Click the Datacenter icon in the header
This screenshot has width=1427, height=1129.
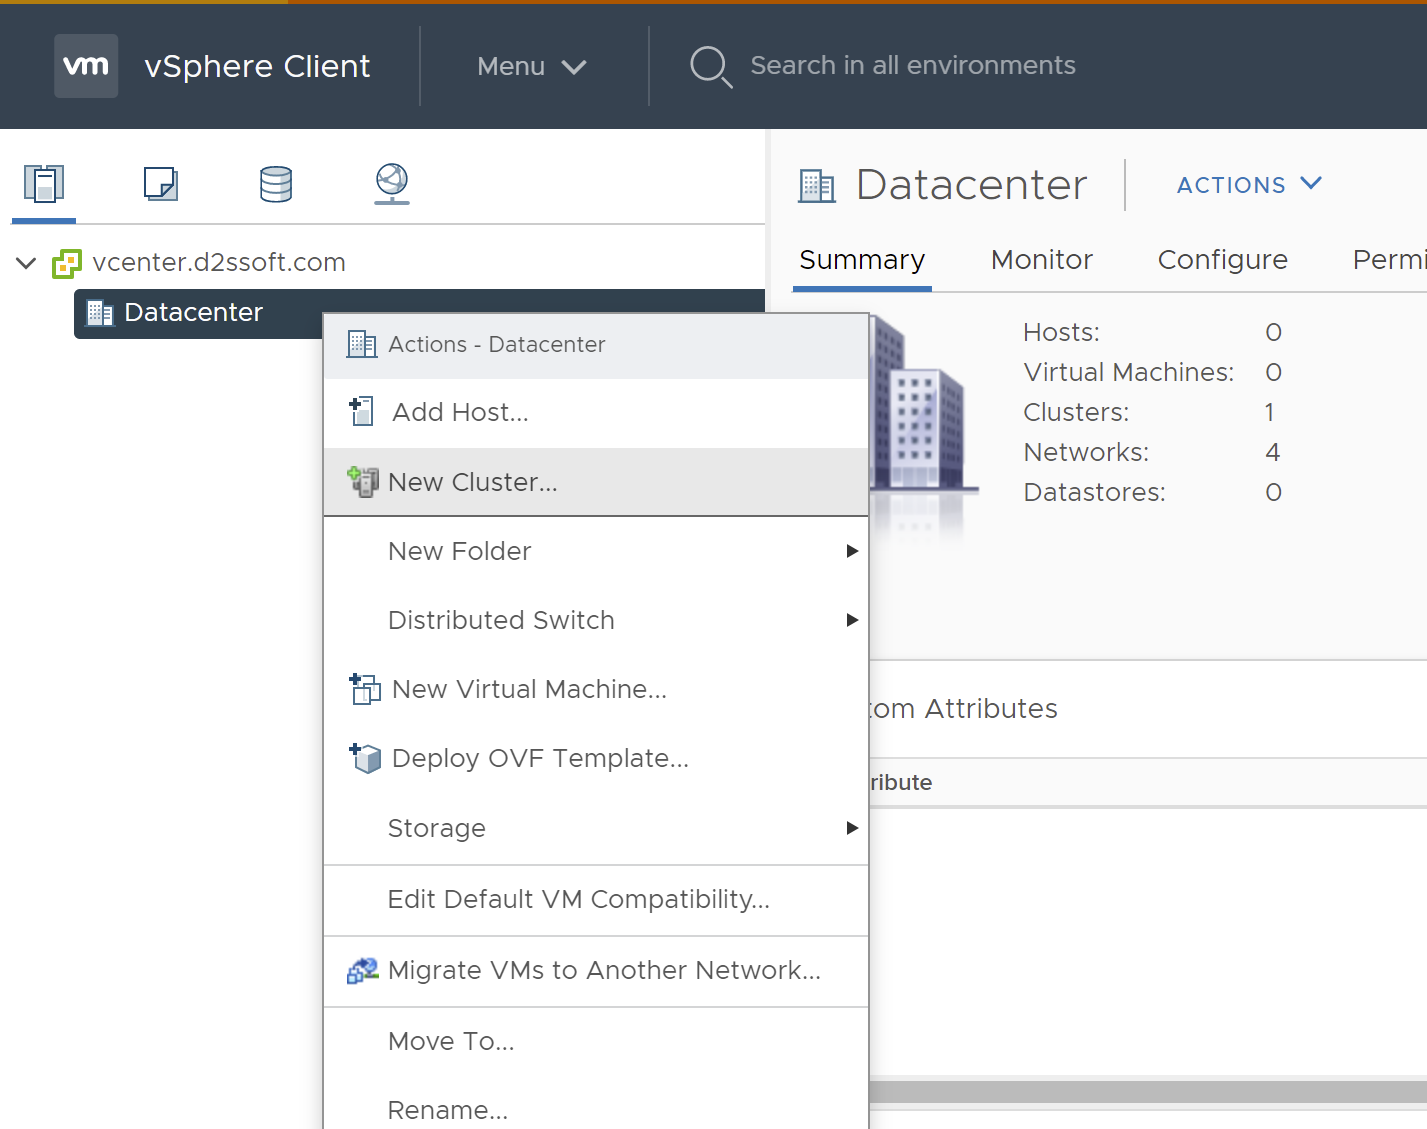(x=817, y=186)
